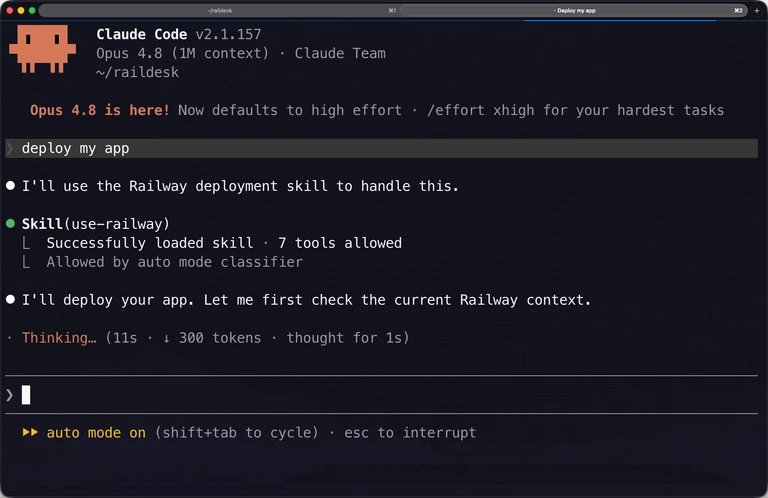Click the white bullet before 'I'll deploy your app'

point(10,300)
